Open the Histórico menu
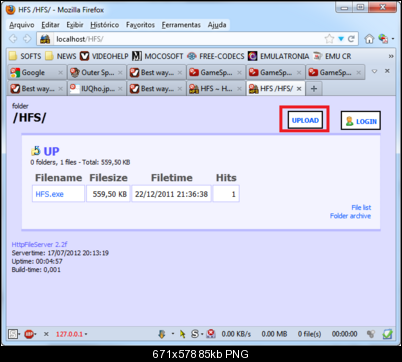 105,25
